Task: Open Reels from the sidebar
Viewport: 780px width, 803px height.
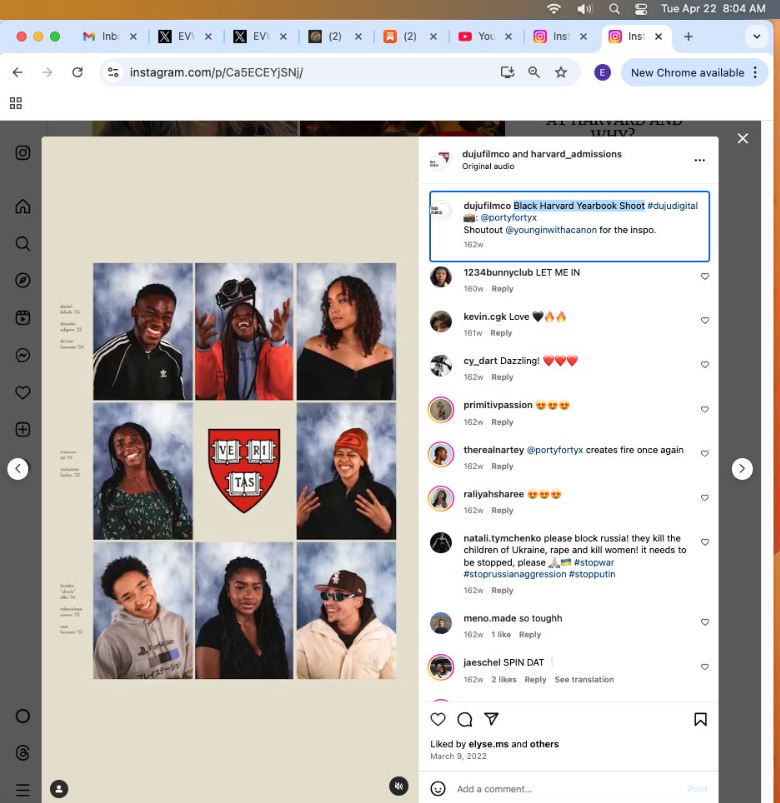Action: pyautogui.click(x=23, y=318)
